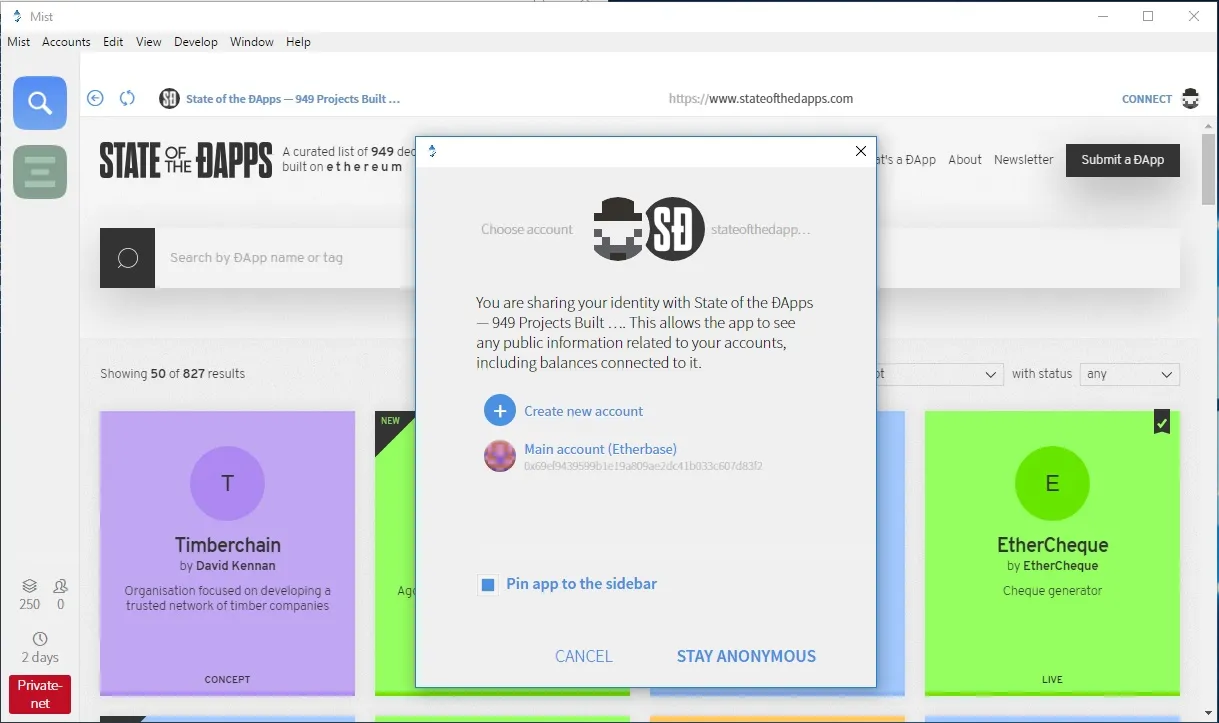Screen dimensions: 1219x723
Task: Click the anonymous identity avatar next to CONNECT
Action: pos(1190,98)
